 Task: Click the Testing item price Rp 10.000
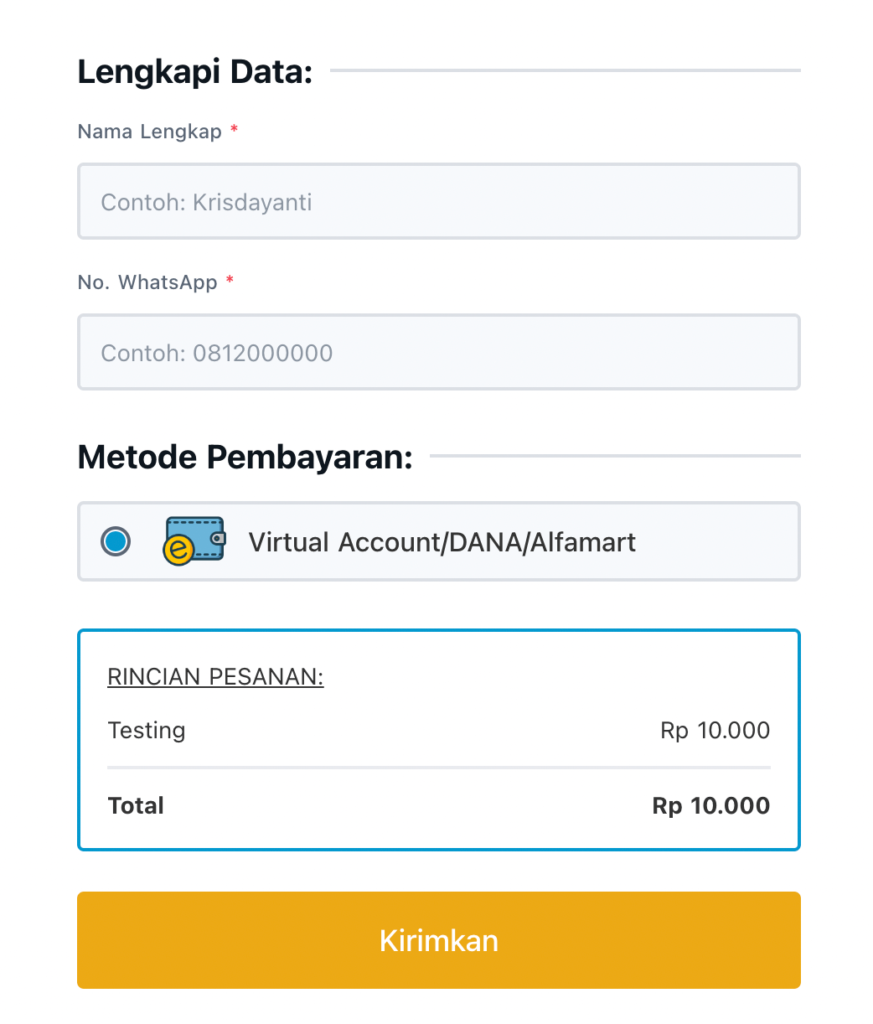tap(715, 730)
